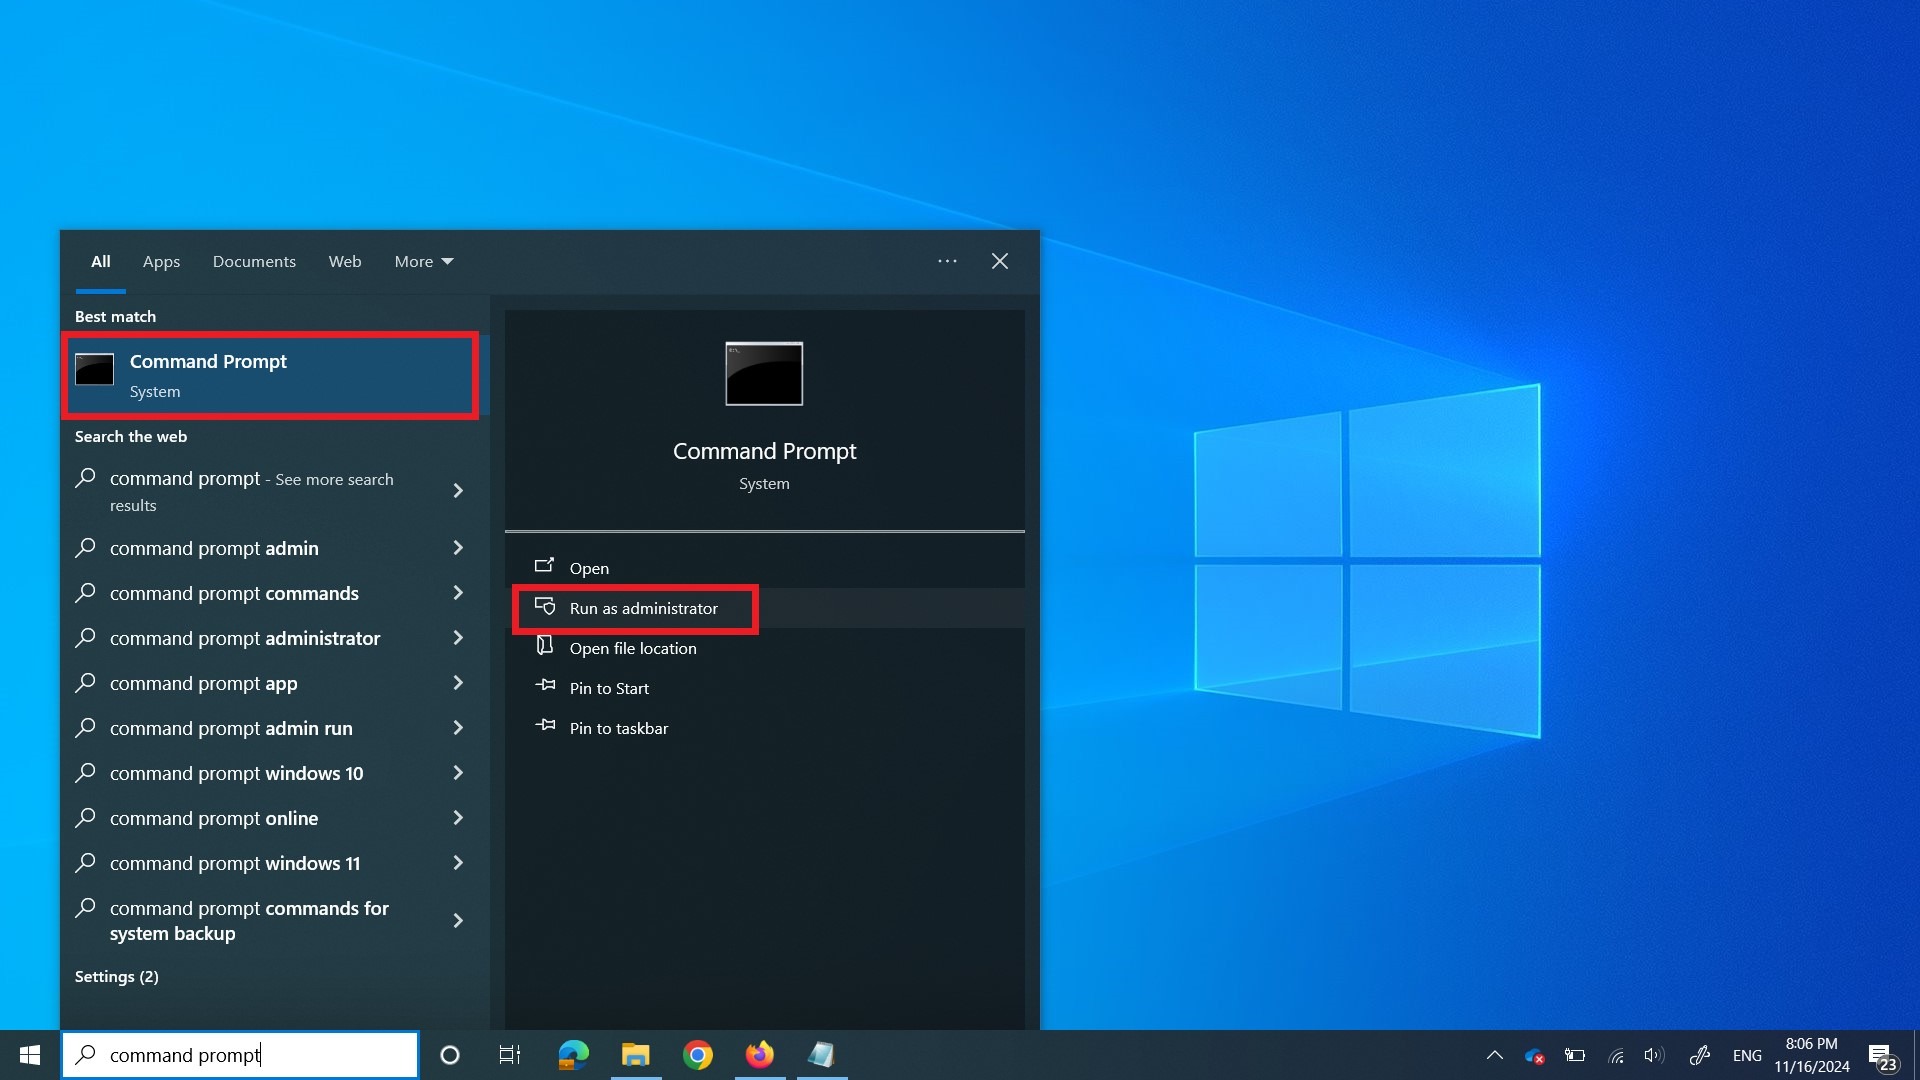Open Task View from taskbar

pos(509,1055)
